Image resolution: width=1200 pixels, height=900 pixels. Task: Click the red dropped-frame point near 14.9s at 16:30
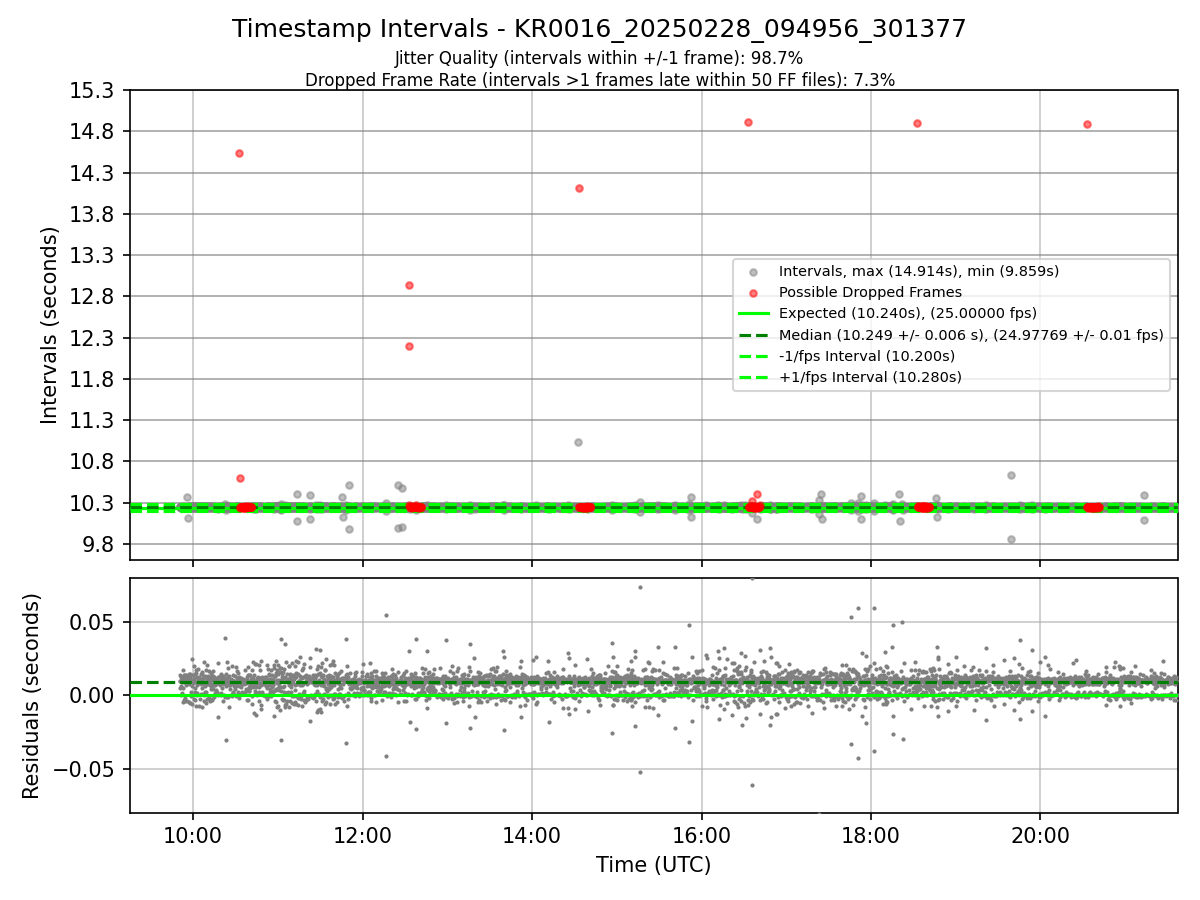click(x=748, y=122)
